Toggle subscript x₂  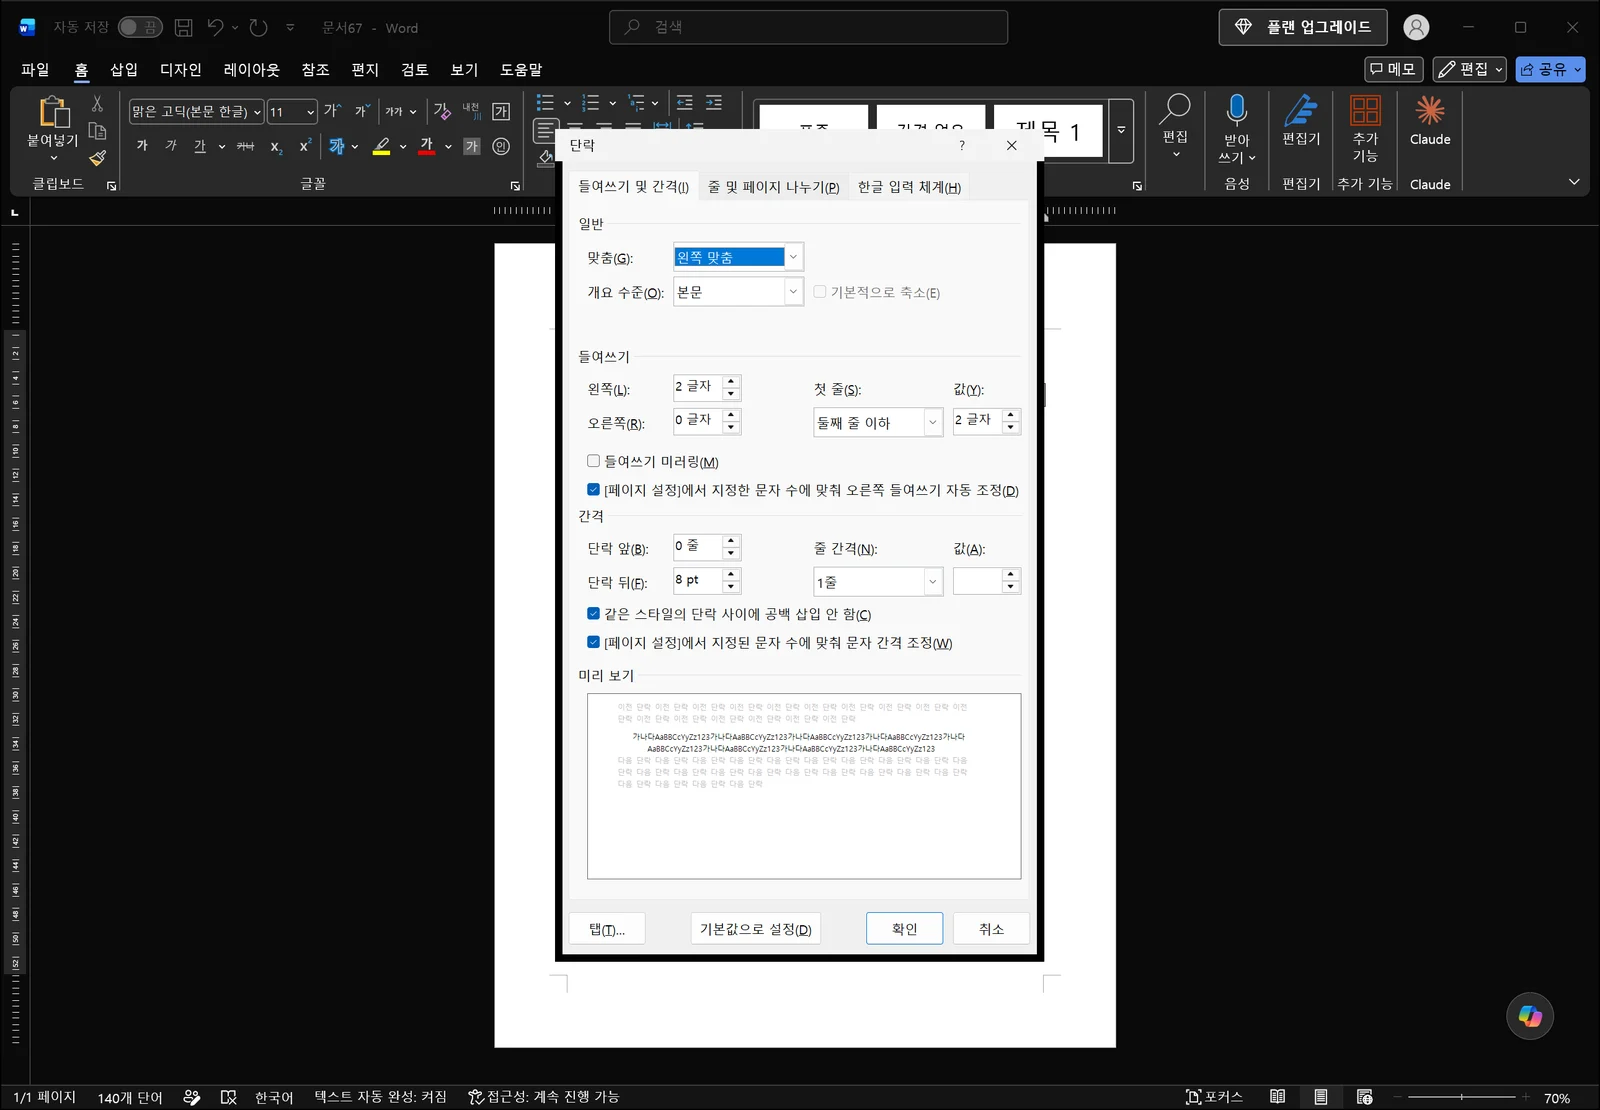click(x=276, y=147)
